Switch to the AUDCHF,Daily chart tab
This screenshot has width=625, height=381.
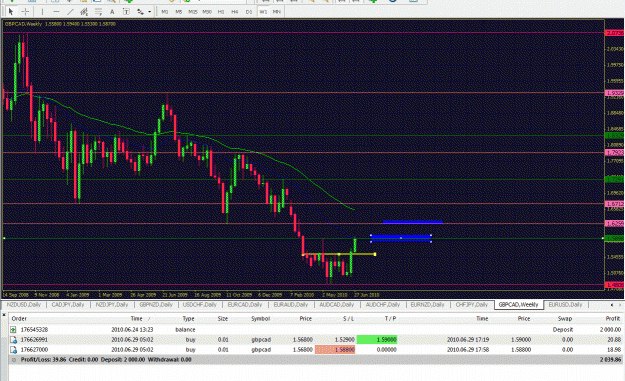tap(383, 304)
